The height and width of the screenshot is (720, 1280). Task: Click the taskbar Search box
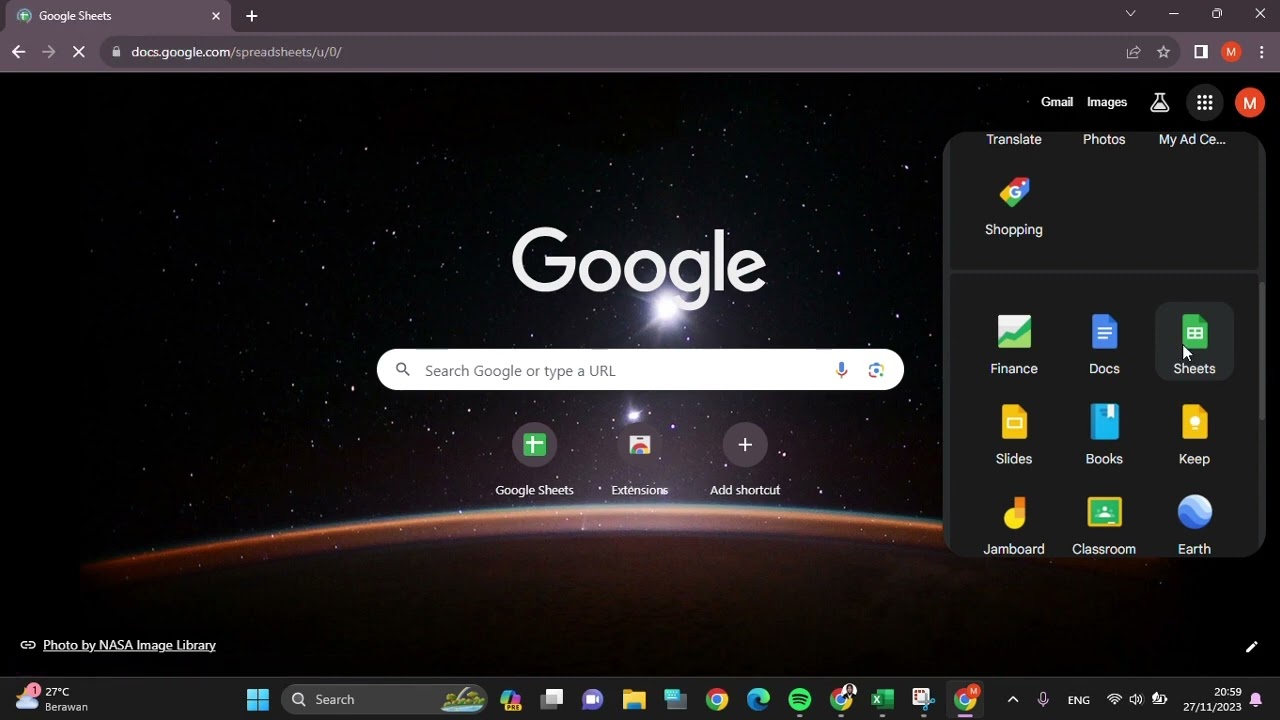pos(385,699)
